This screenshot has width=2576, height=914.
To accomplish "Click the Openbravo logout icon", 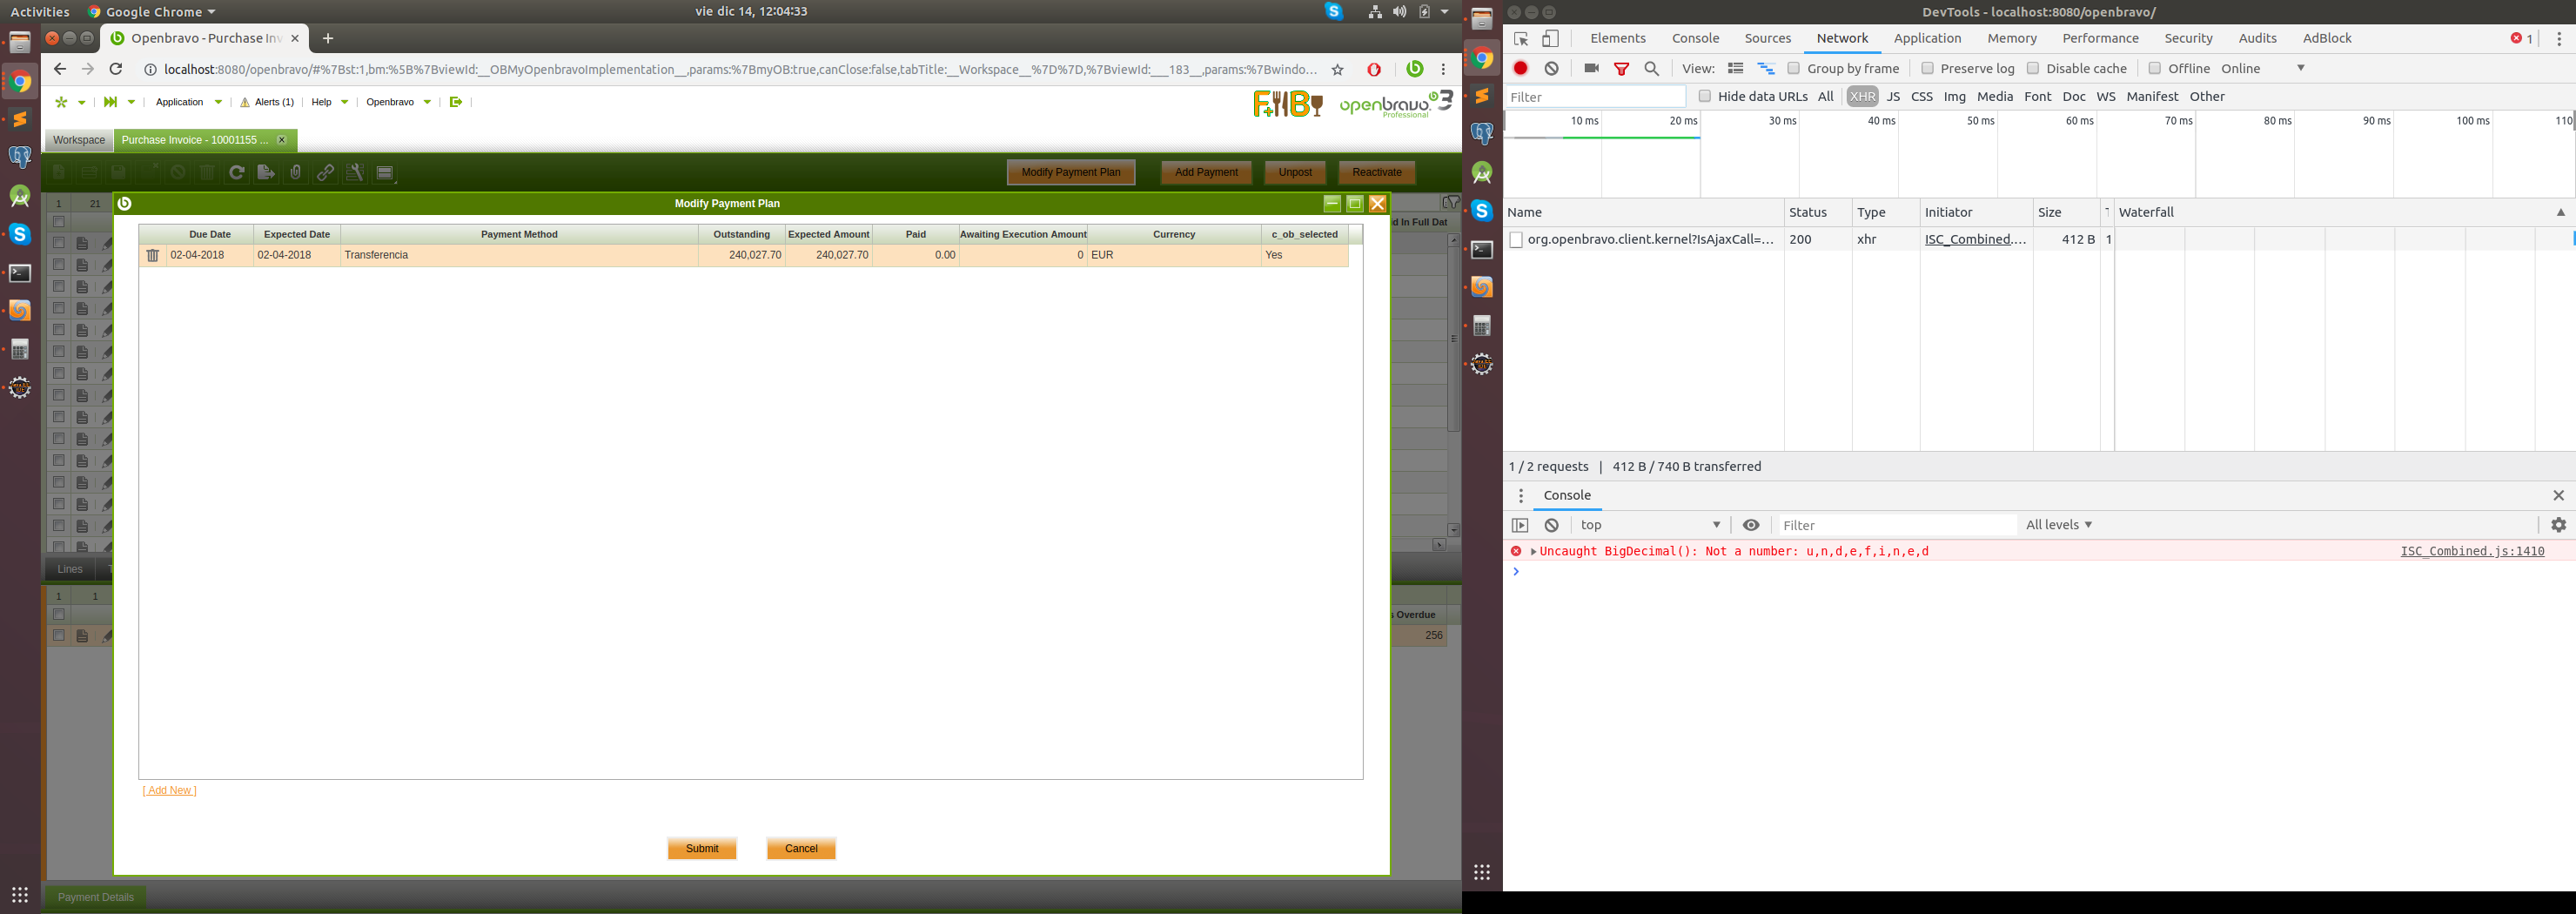I will coord(456,102).
